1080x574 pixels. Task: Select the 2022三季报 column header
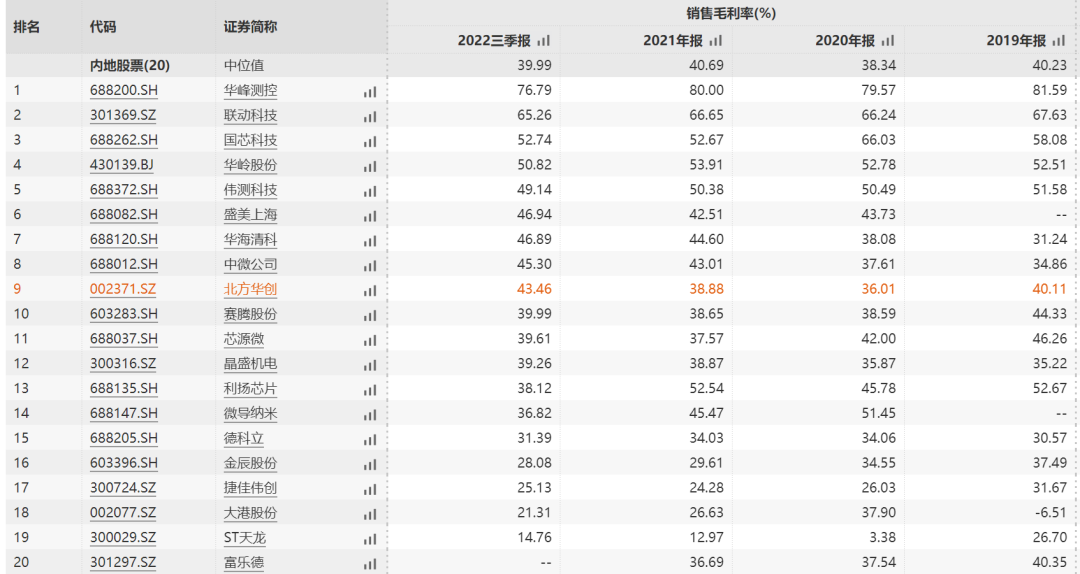[x=495, y=41]
